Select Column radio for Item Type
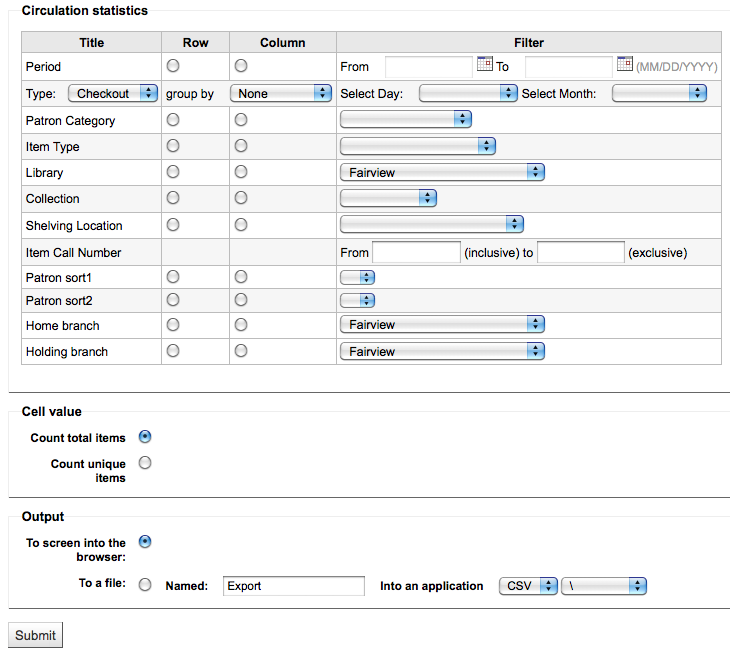 coord(241,146)
